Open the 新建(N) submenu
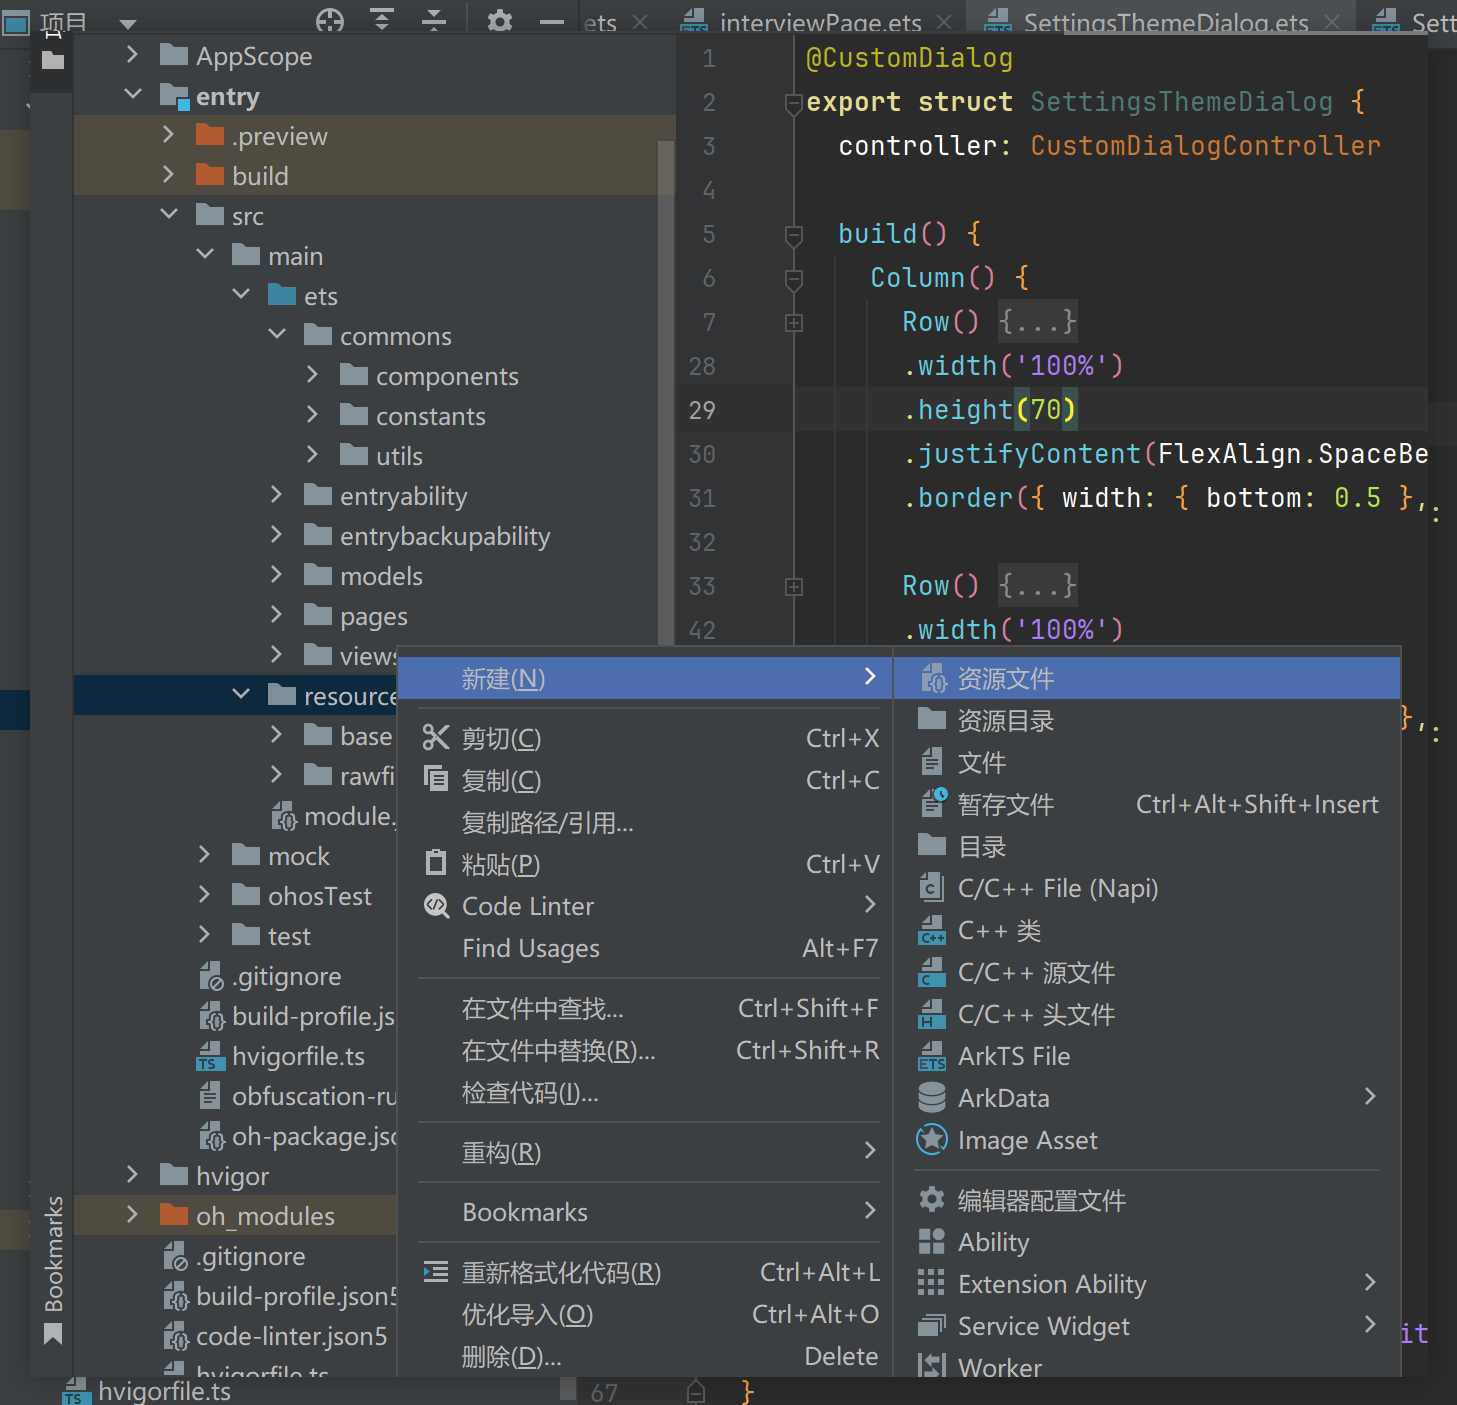The width and height of the screenshot is (1457, 1405). point(645,678)
